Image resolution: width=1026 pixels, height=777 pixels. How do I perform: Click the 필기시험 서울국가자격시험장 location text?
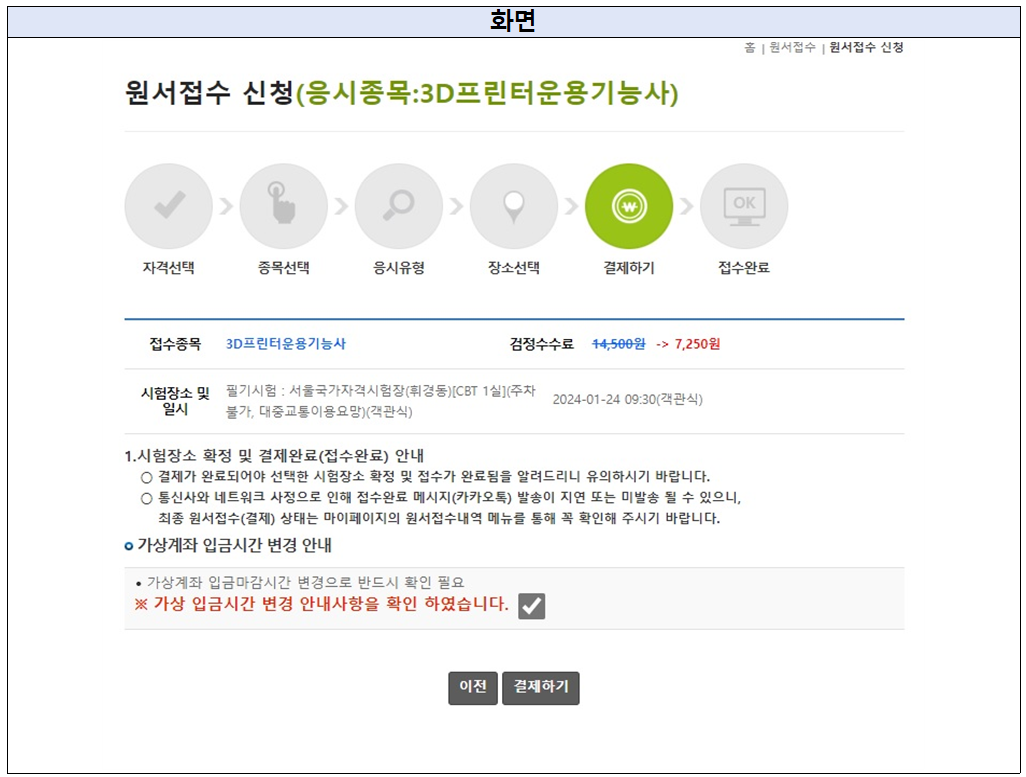point(381,401)
